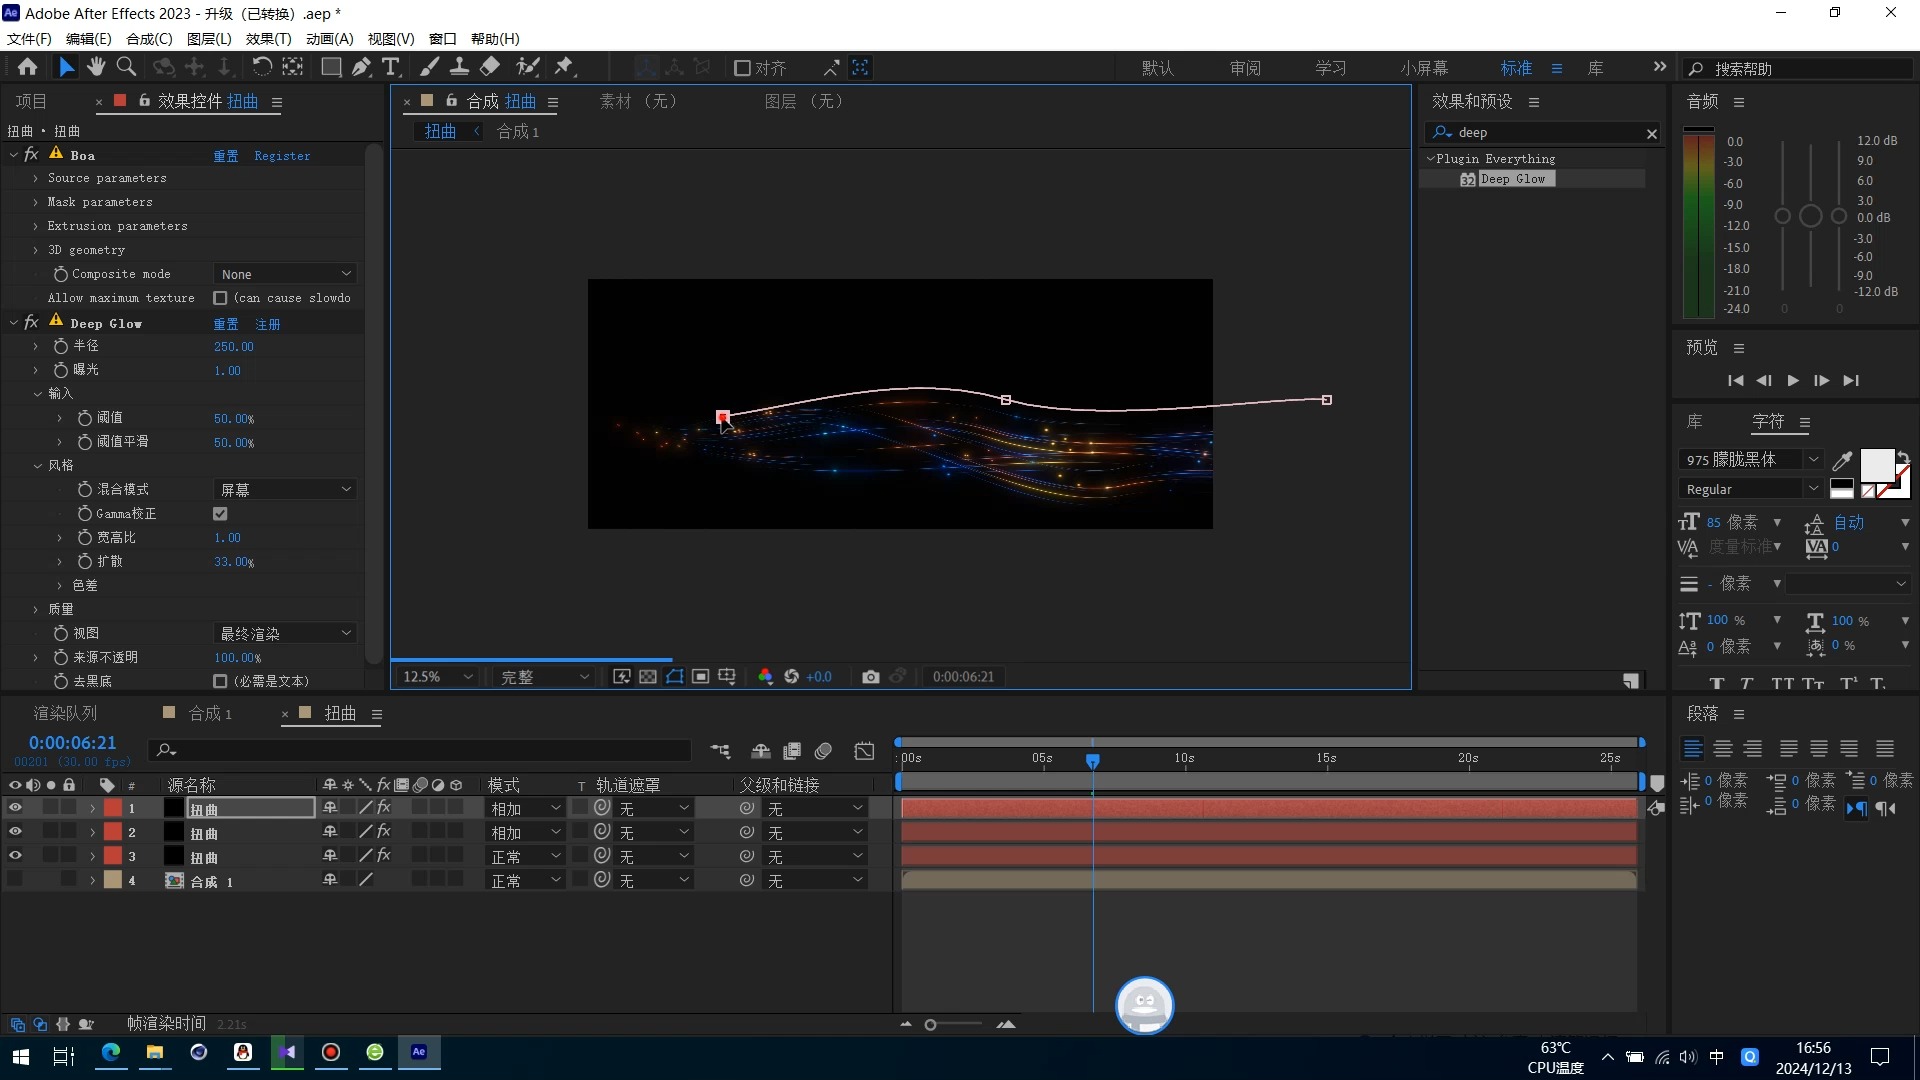Screen dimensions: 1920x1080
Task: Click the snapshot camera icon in viewer
Action: tap(870, 677)
